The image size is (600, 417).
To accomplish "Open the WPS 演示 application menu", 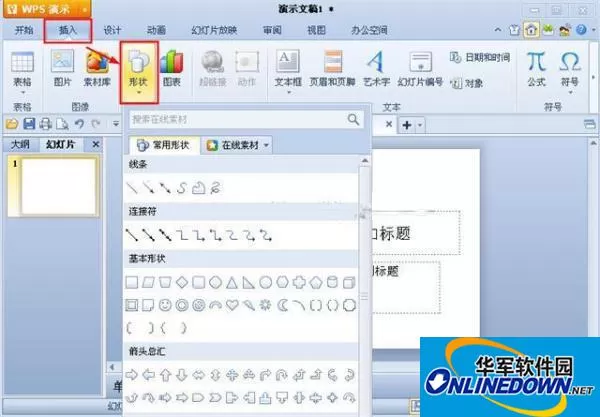I will tap(47, 9).
